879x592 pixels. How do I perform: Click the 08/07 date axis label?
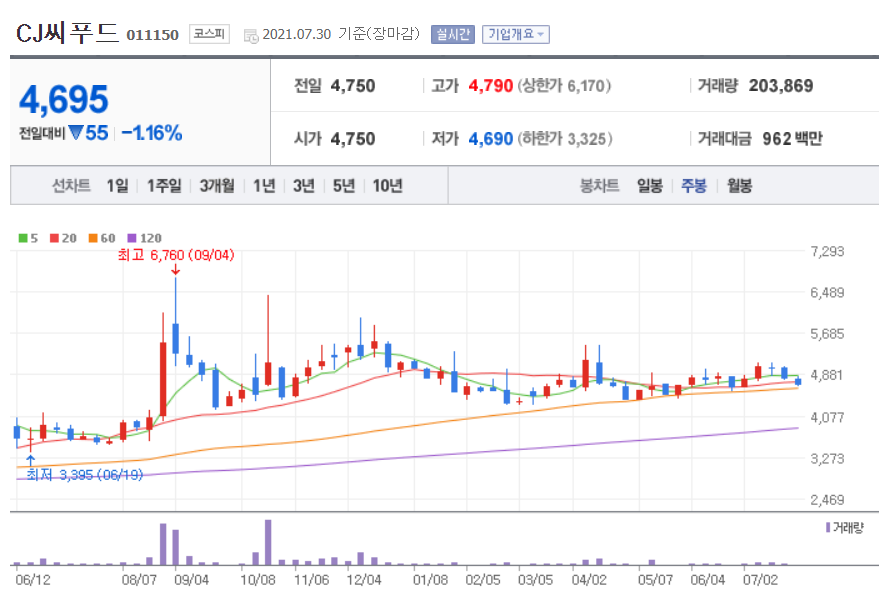point(139,580)
